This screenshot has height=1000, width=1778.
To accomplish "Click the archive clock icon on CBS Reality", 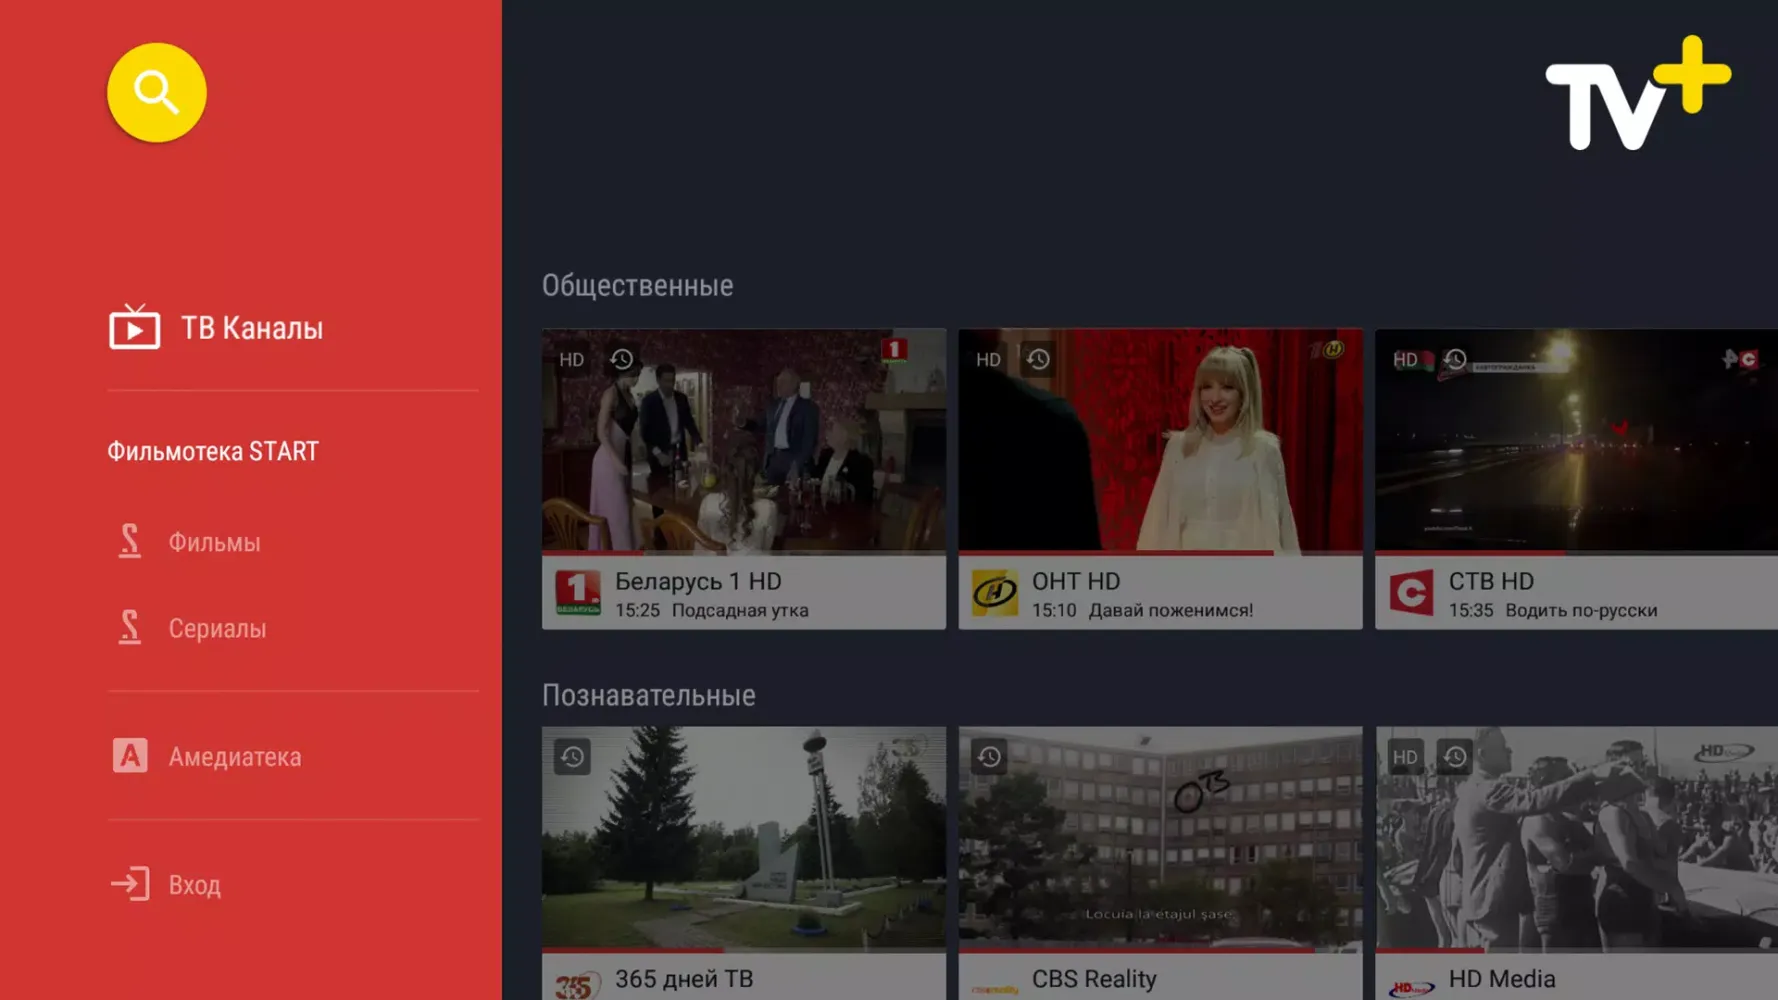I will click(x=989, y=757).
